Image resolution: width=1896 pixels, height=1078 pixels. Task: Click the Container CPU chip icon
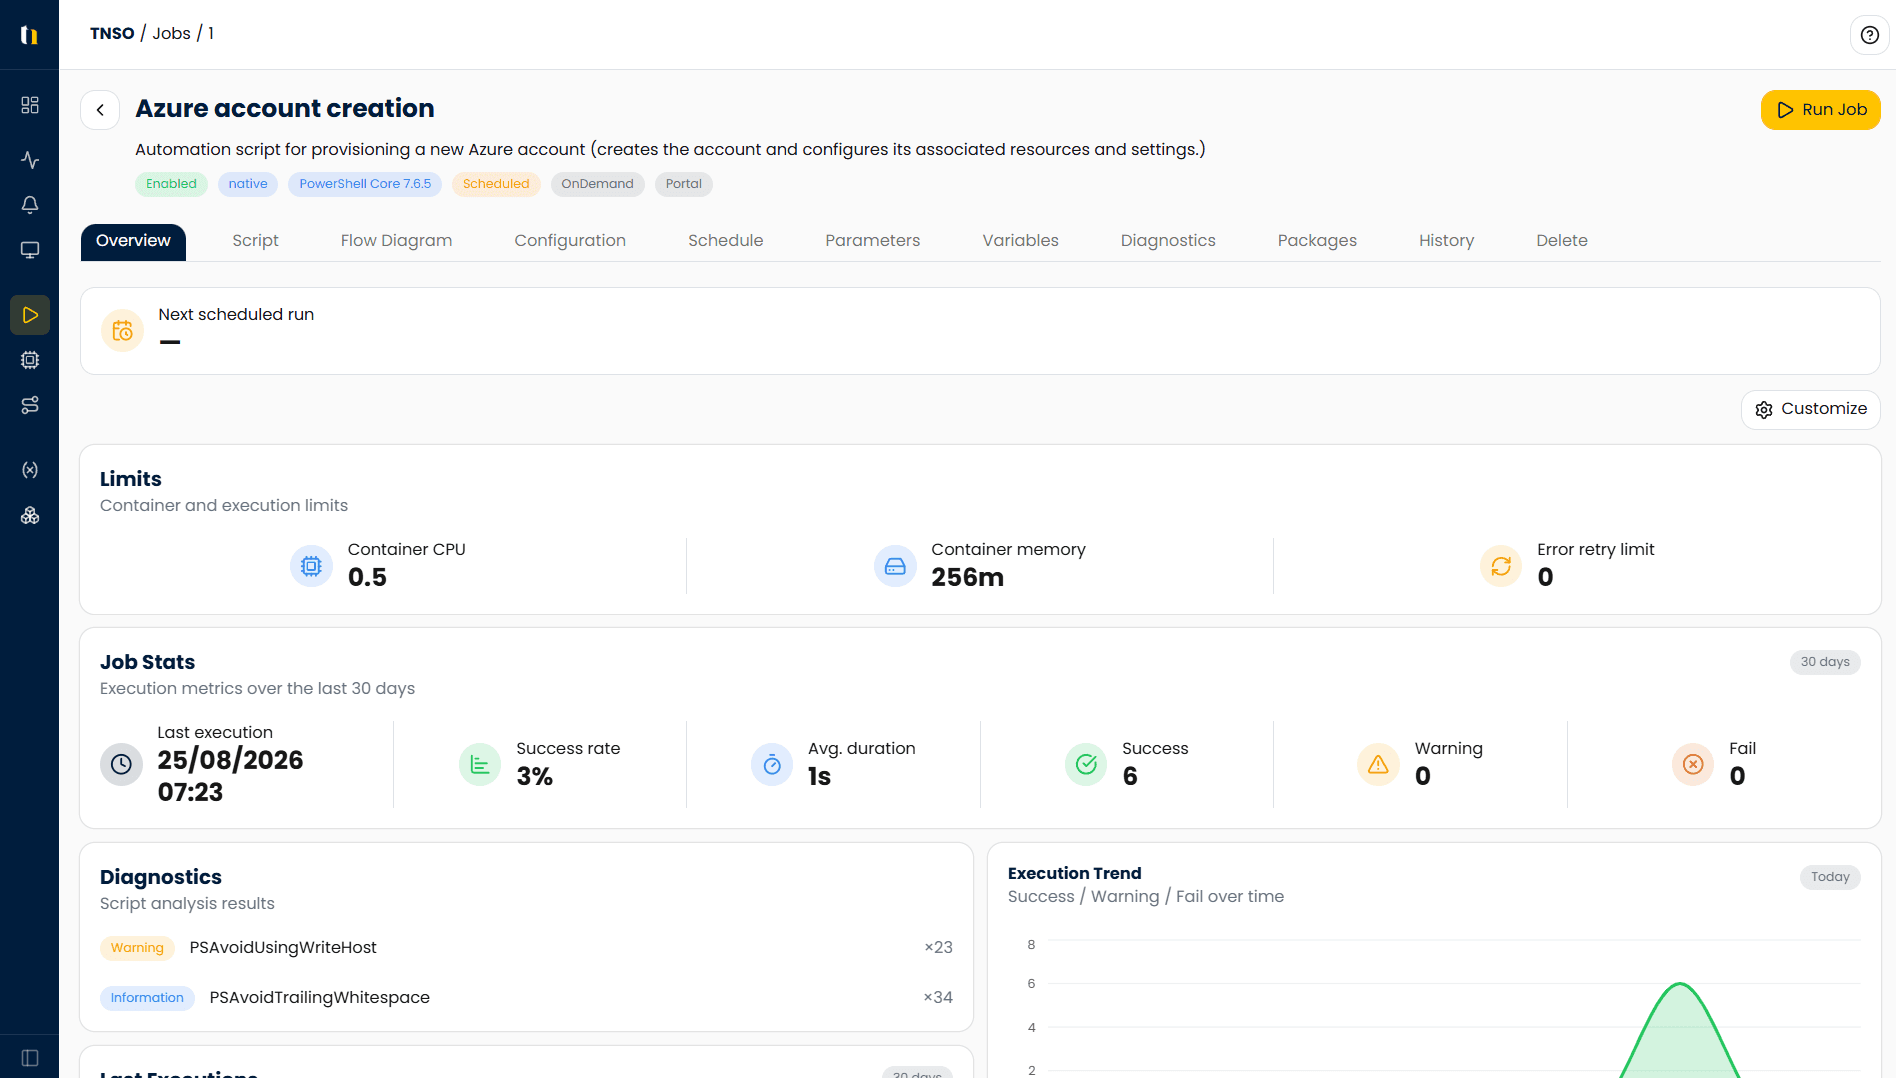tap(311, 566)
